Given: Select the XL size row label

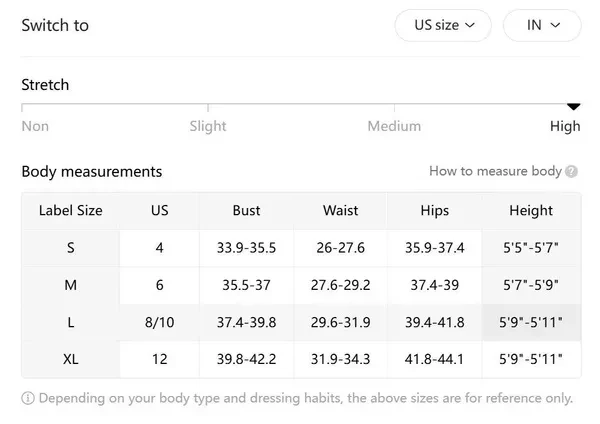Looking at the screenshot, I should (x=71, y=359).
